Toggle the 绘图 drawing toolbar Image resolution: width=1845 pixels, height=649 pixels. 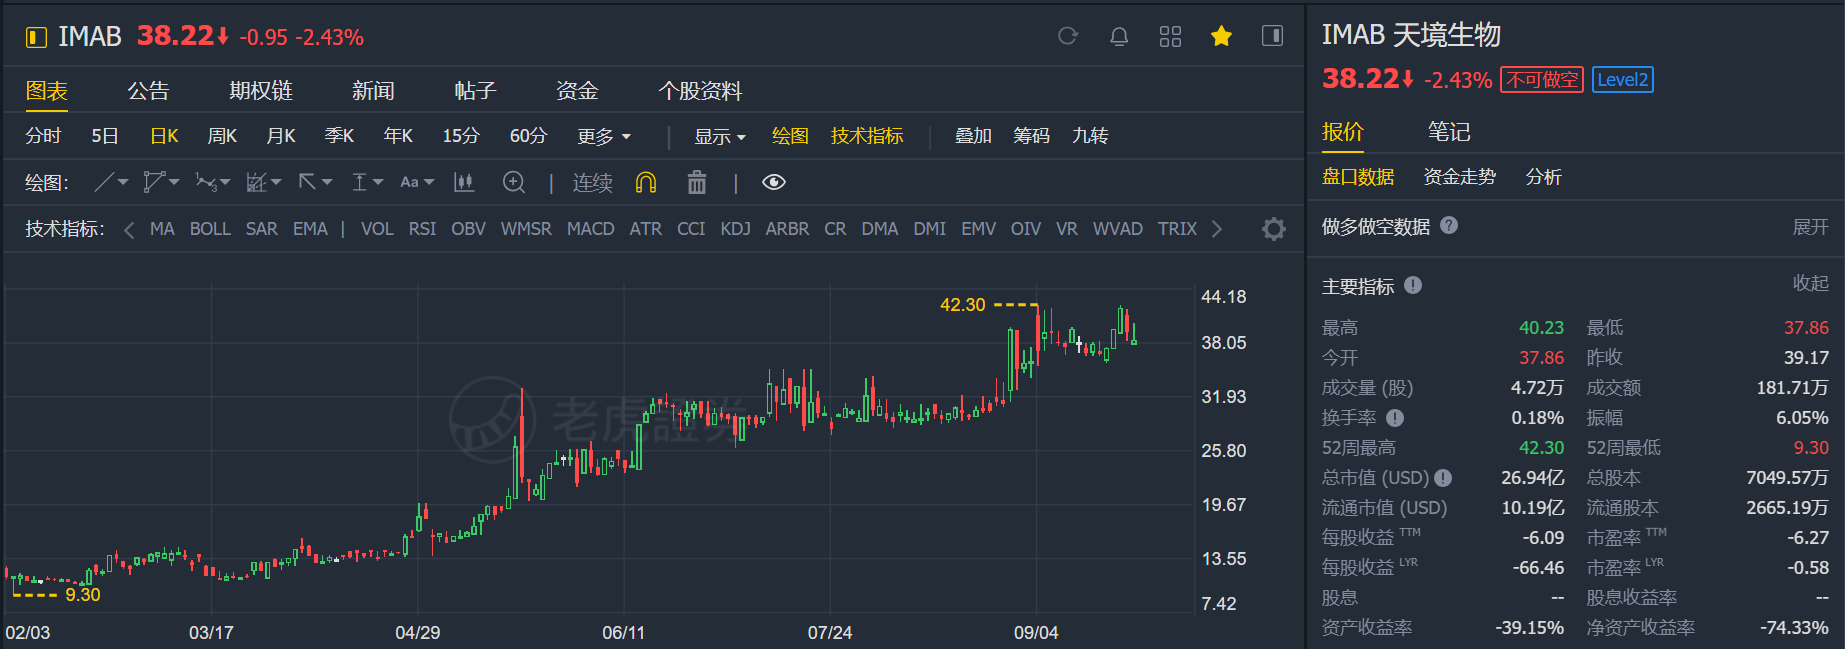(790, 136)
